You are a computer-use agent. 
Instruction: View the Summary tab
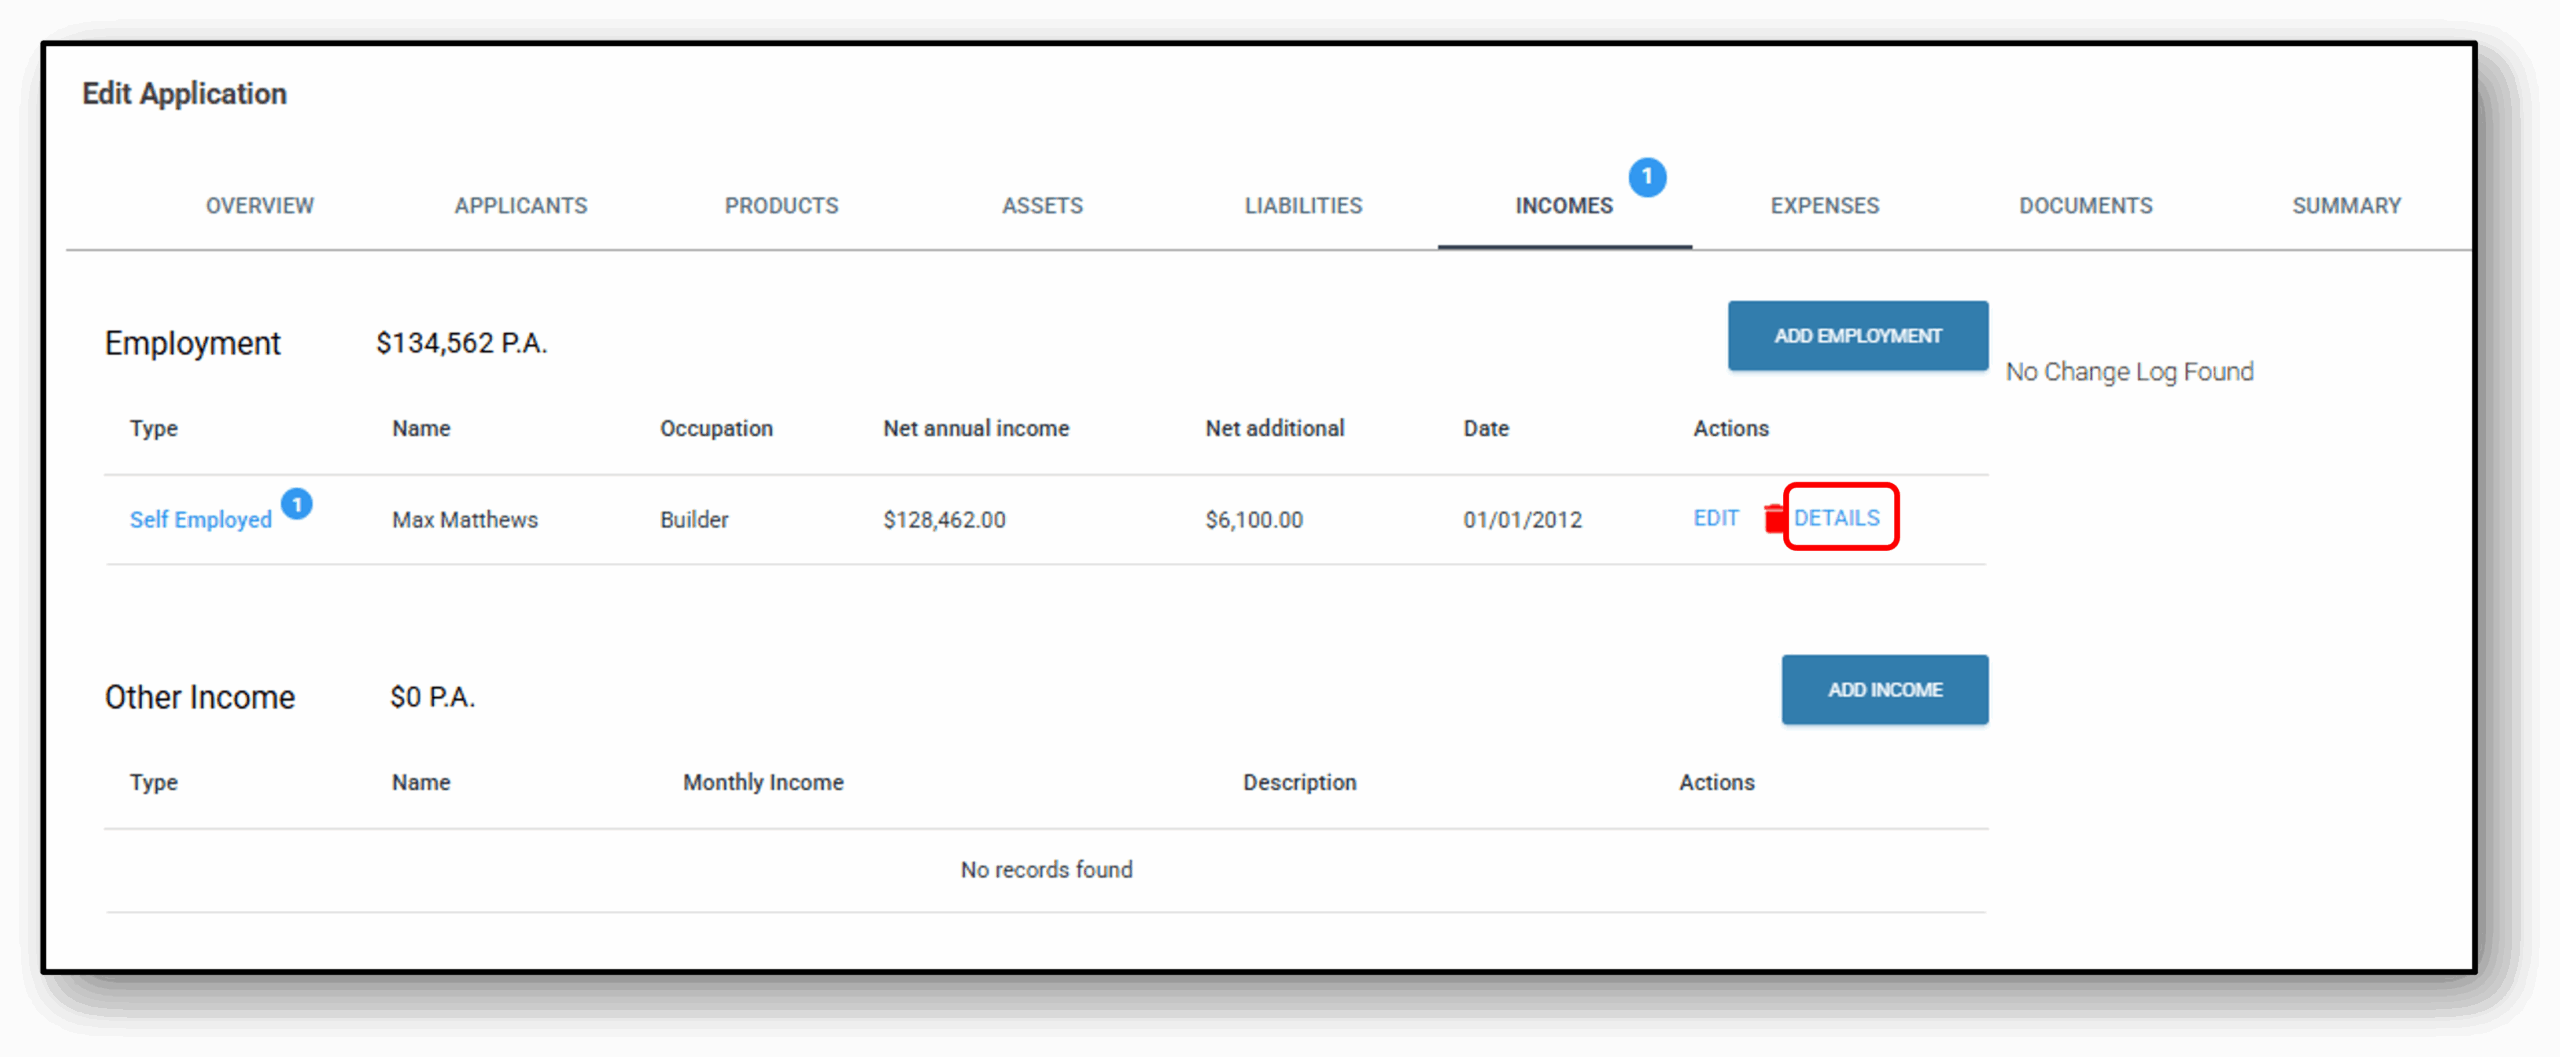click(x=2346, y=206)
